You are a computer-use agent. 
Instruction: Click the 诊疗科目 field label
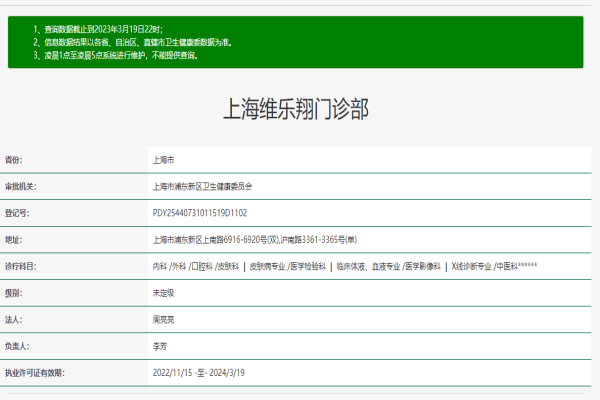coord(20,266)
